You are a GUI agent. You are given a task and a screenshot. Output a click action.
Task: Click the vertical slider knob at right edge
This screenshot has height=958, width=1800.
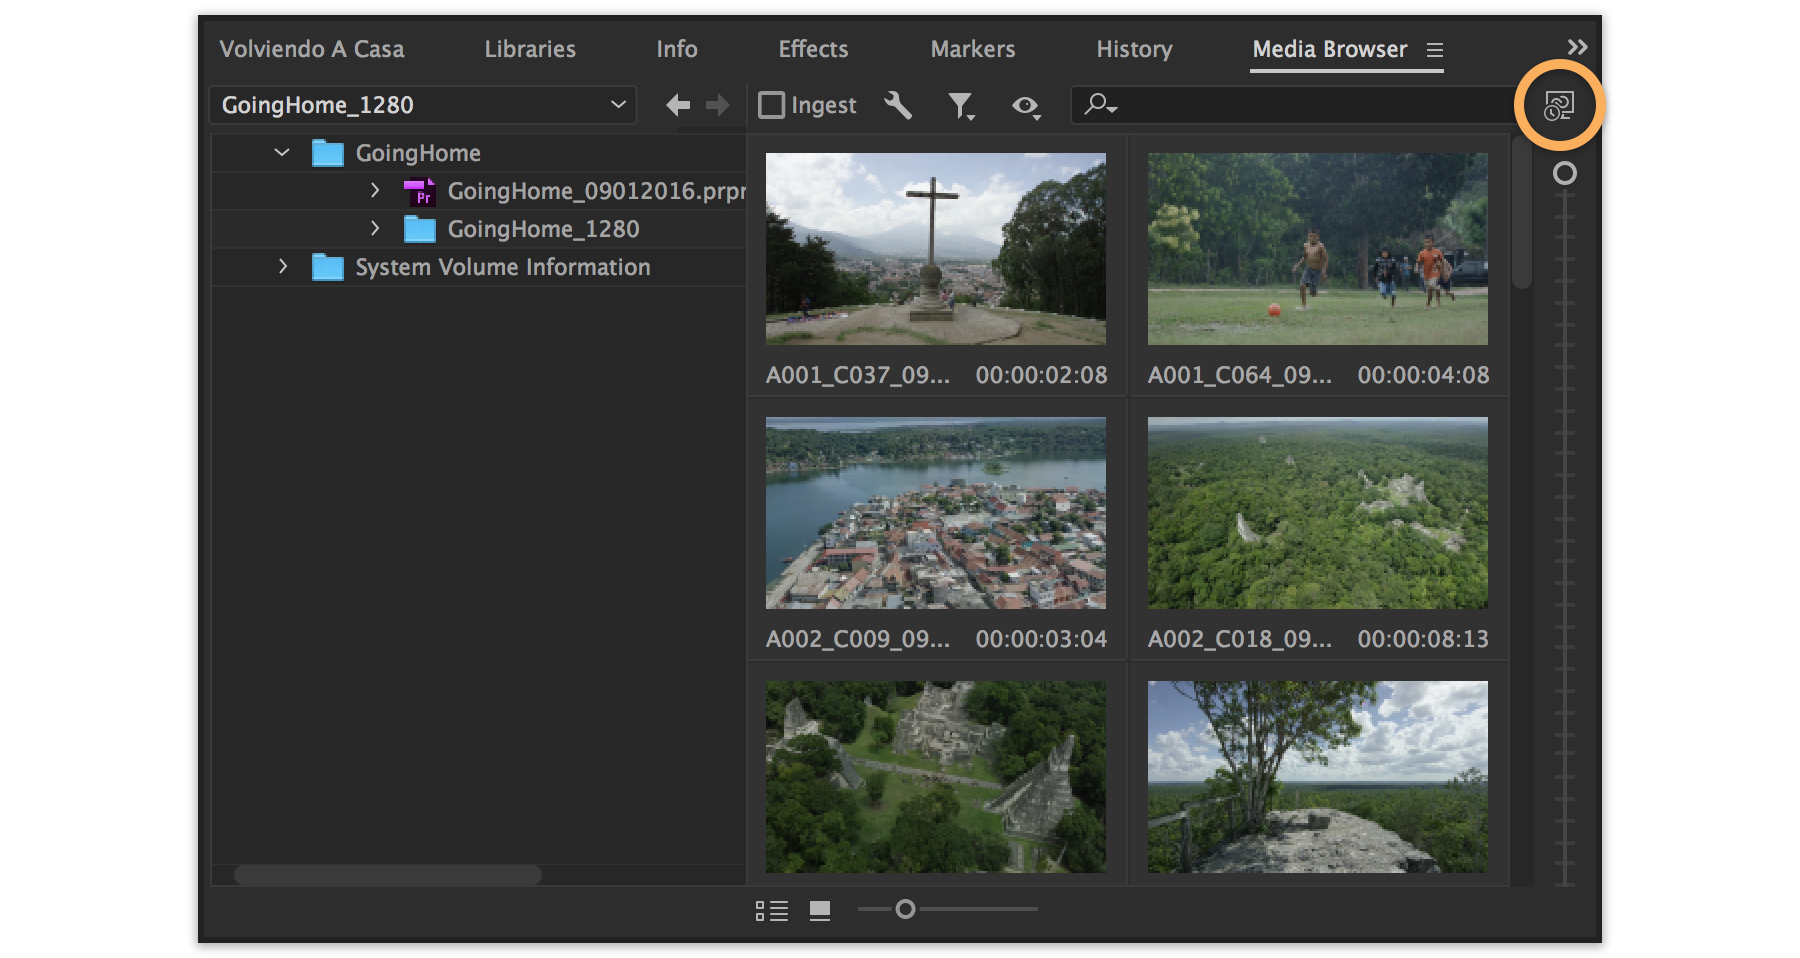(x=1565, y=174)
